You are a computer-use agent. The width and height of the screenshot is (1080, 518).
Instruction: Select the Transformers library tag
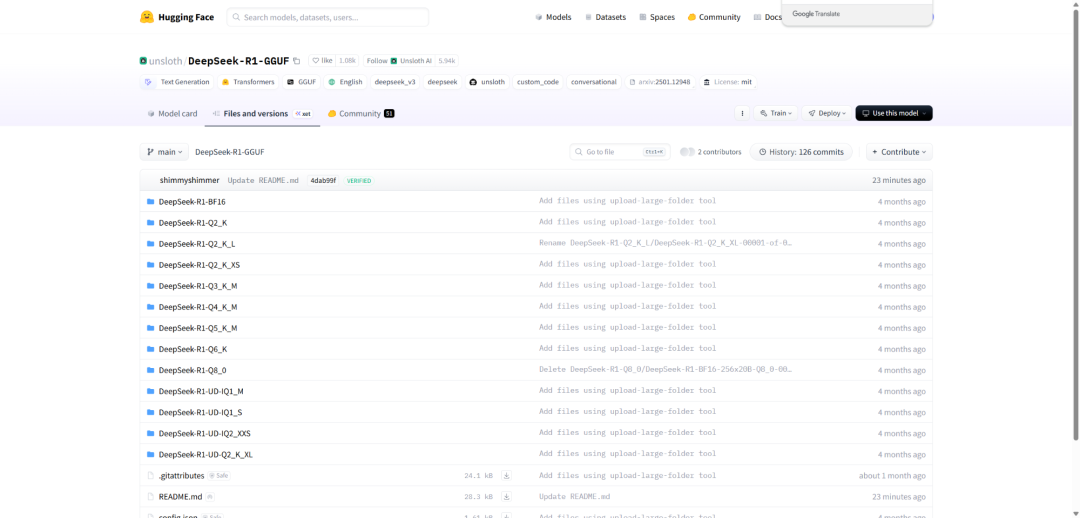248,82
